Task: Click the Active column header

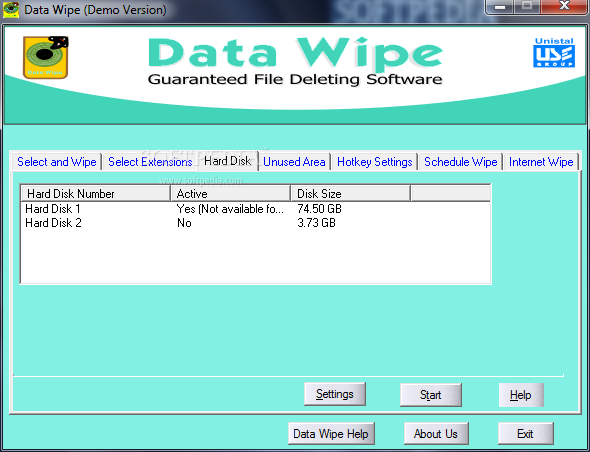Action: (x=230, y=193)
